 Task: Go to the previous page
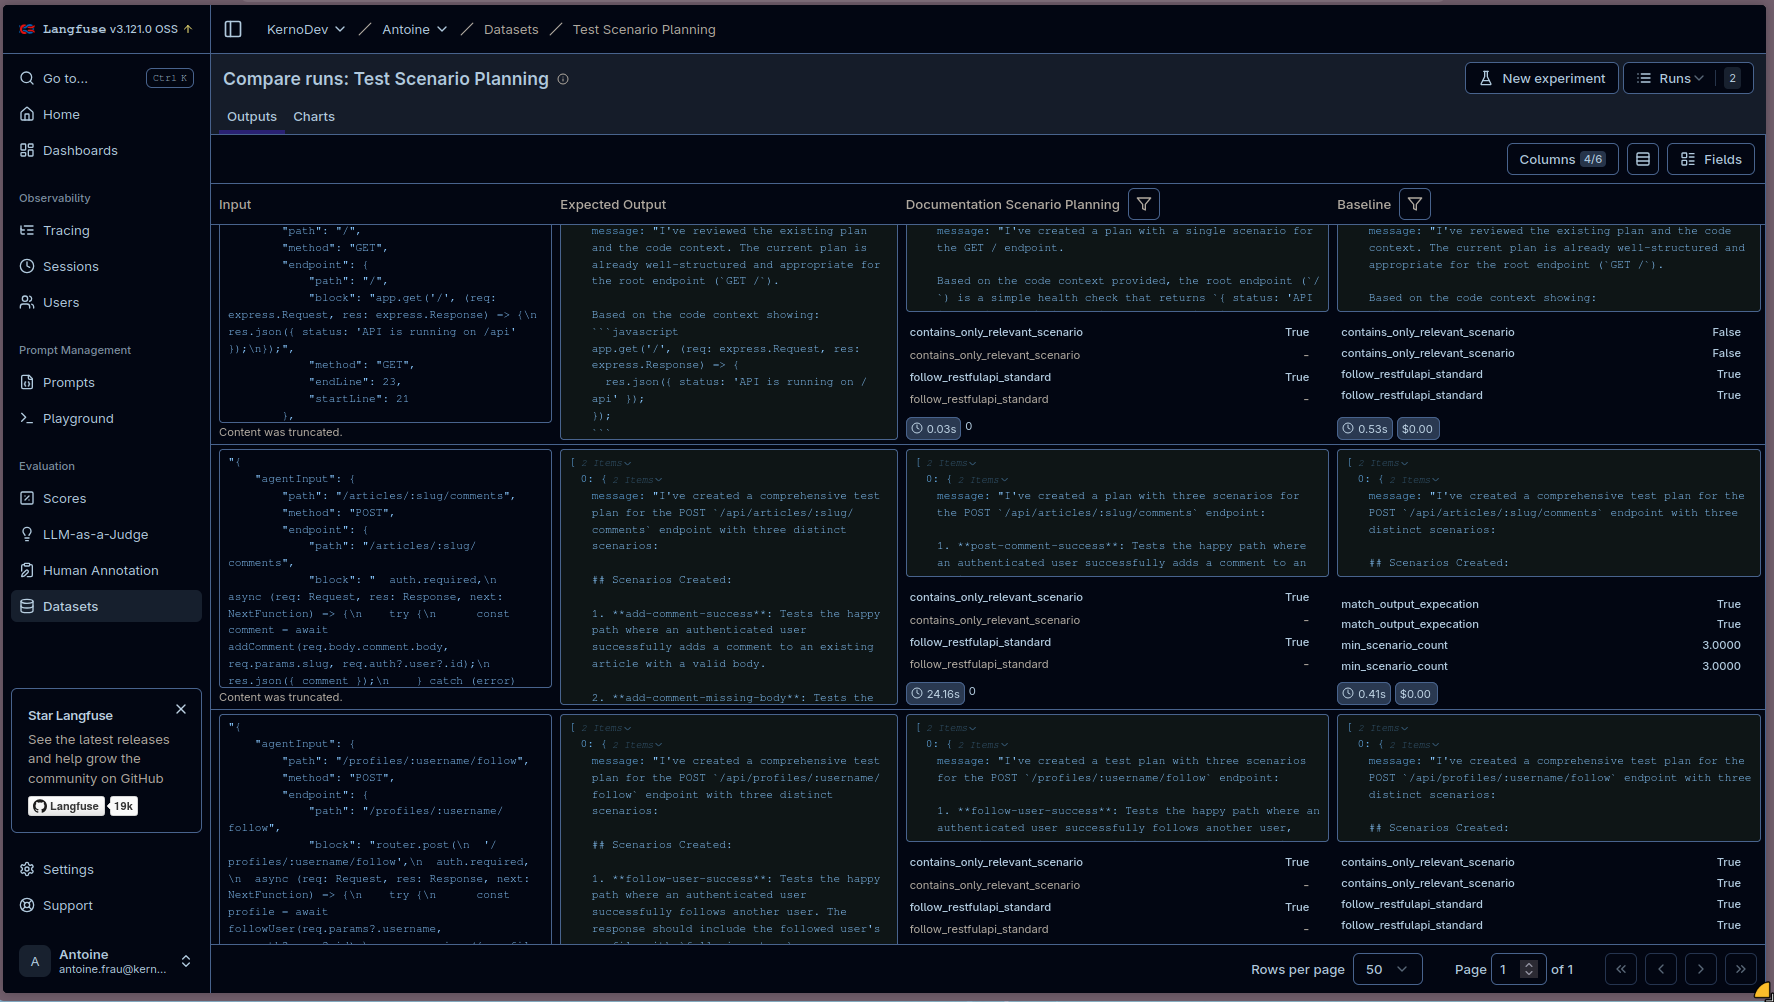(1661, 969)
